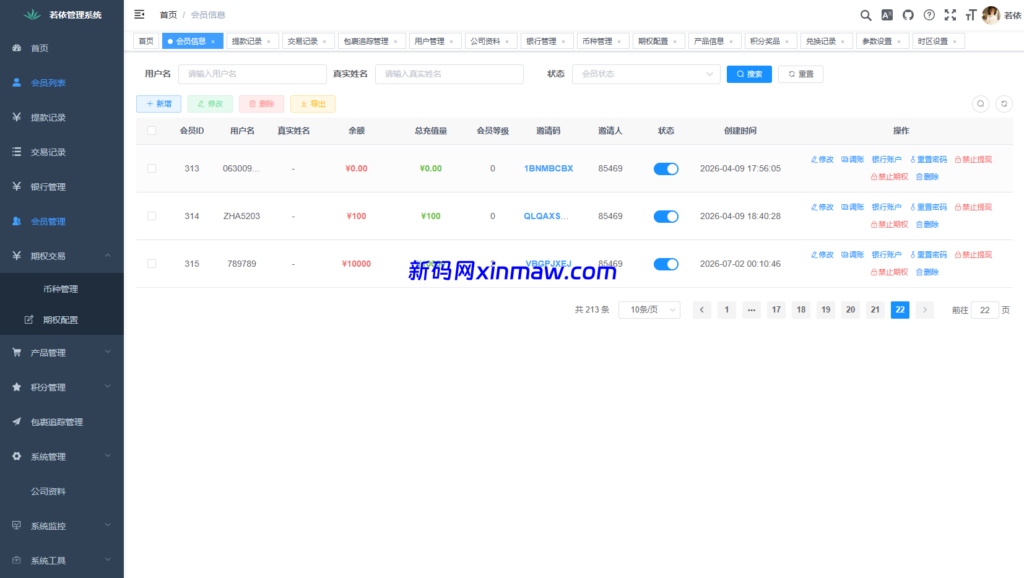The image size is (1024, 578).
Task: Close the 提款记录 tab via its x
Action: pos(268,42)
